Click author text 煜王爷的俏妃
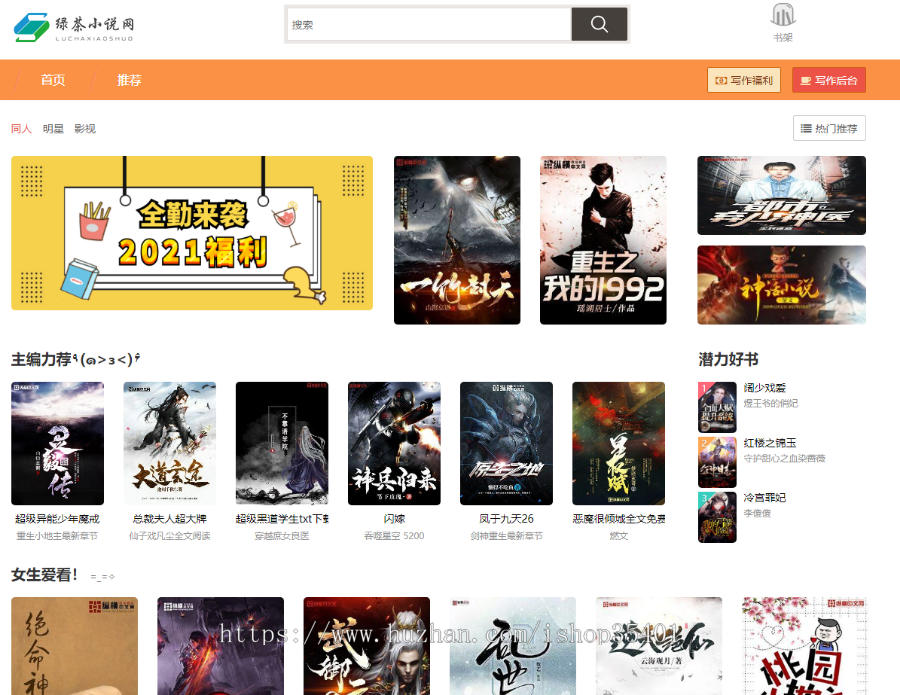This screenshot has width=900, height=695. click(x=771, y=403)
